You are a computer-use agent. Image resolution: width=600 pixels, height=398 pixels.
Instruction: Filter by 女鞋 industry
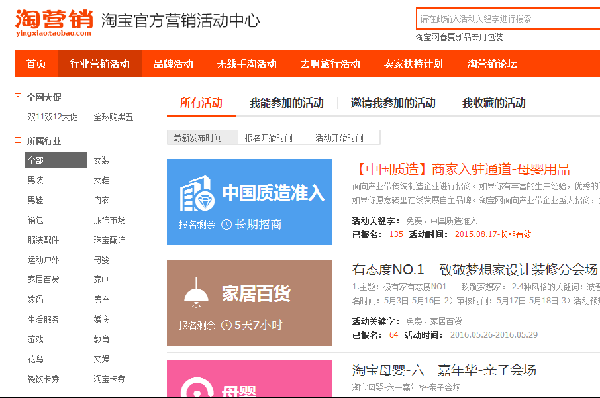click(101, 180)
